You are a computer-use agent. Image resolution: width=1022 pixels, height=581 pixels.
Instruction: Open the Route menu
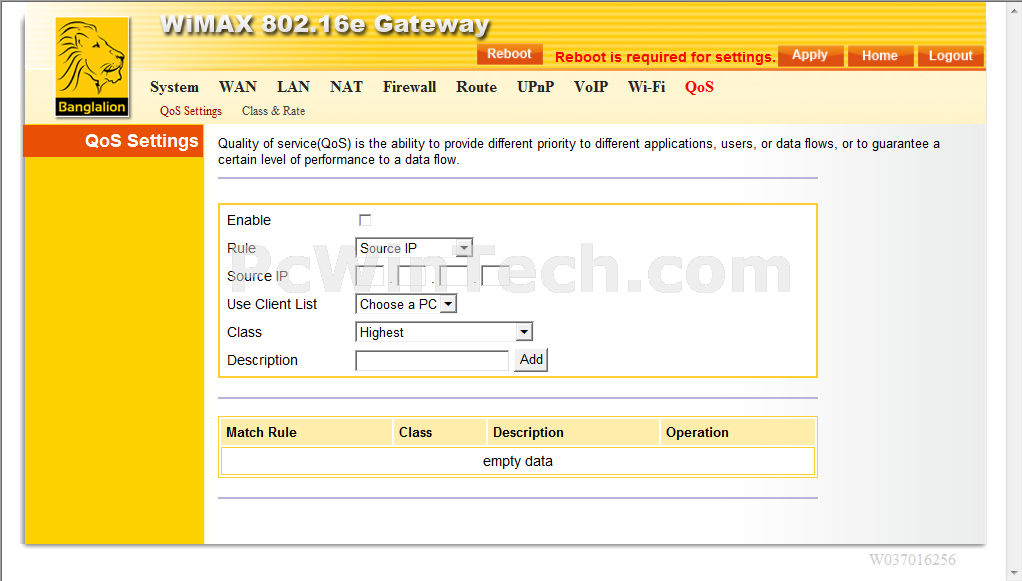click(476, 87)
